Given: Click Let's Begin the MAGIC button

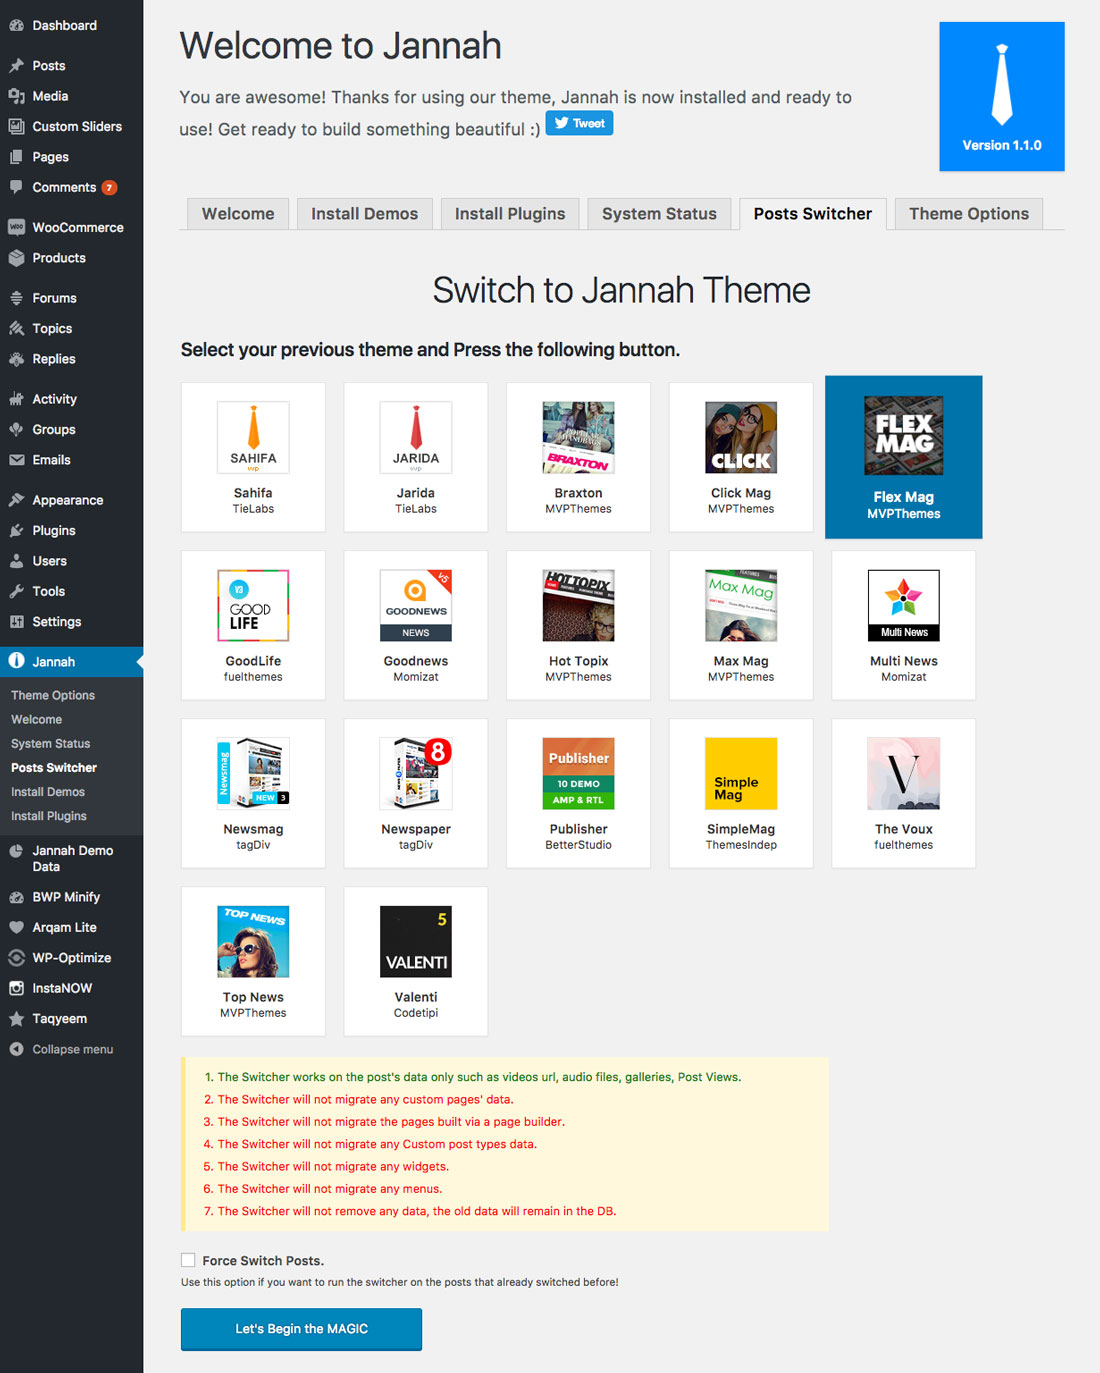Looking at the screenshot, I should 301,1329.
